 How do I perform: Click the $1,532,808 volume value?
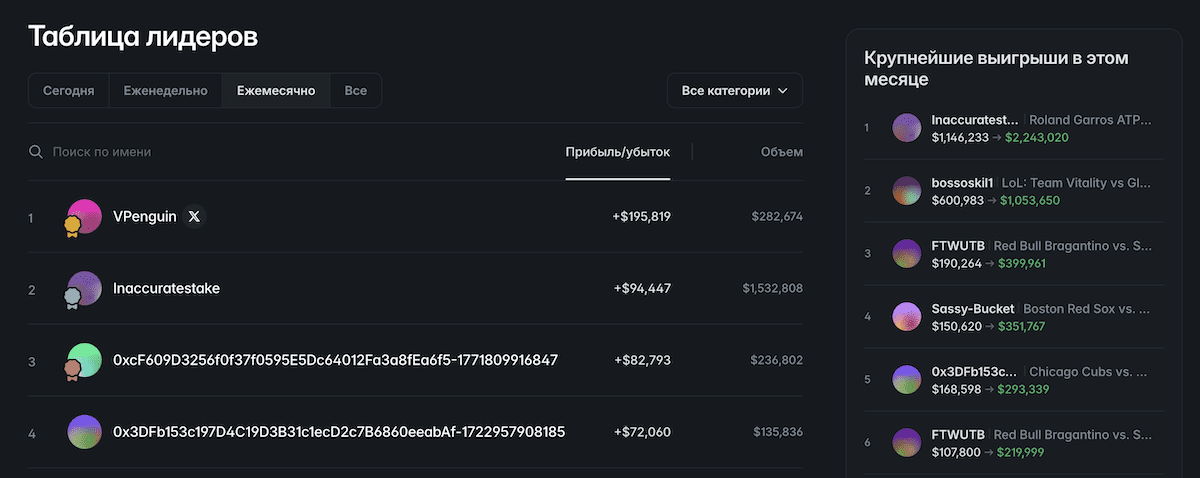773,288
